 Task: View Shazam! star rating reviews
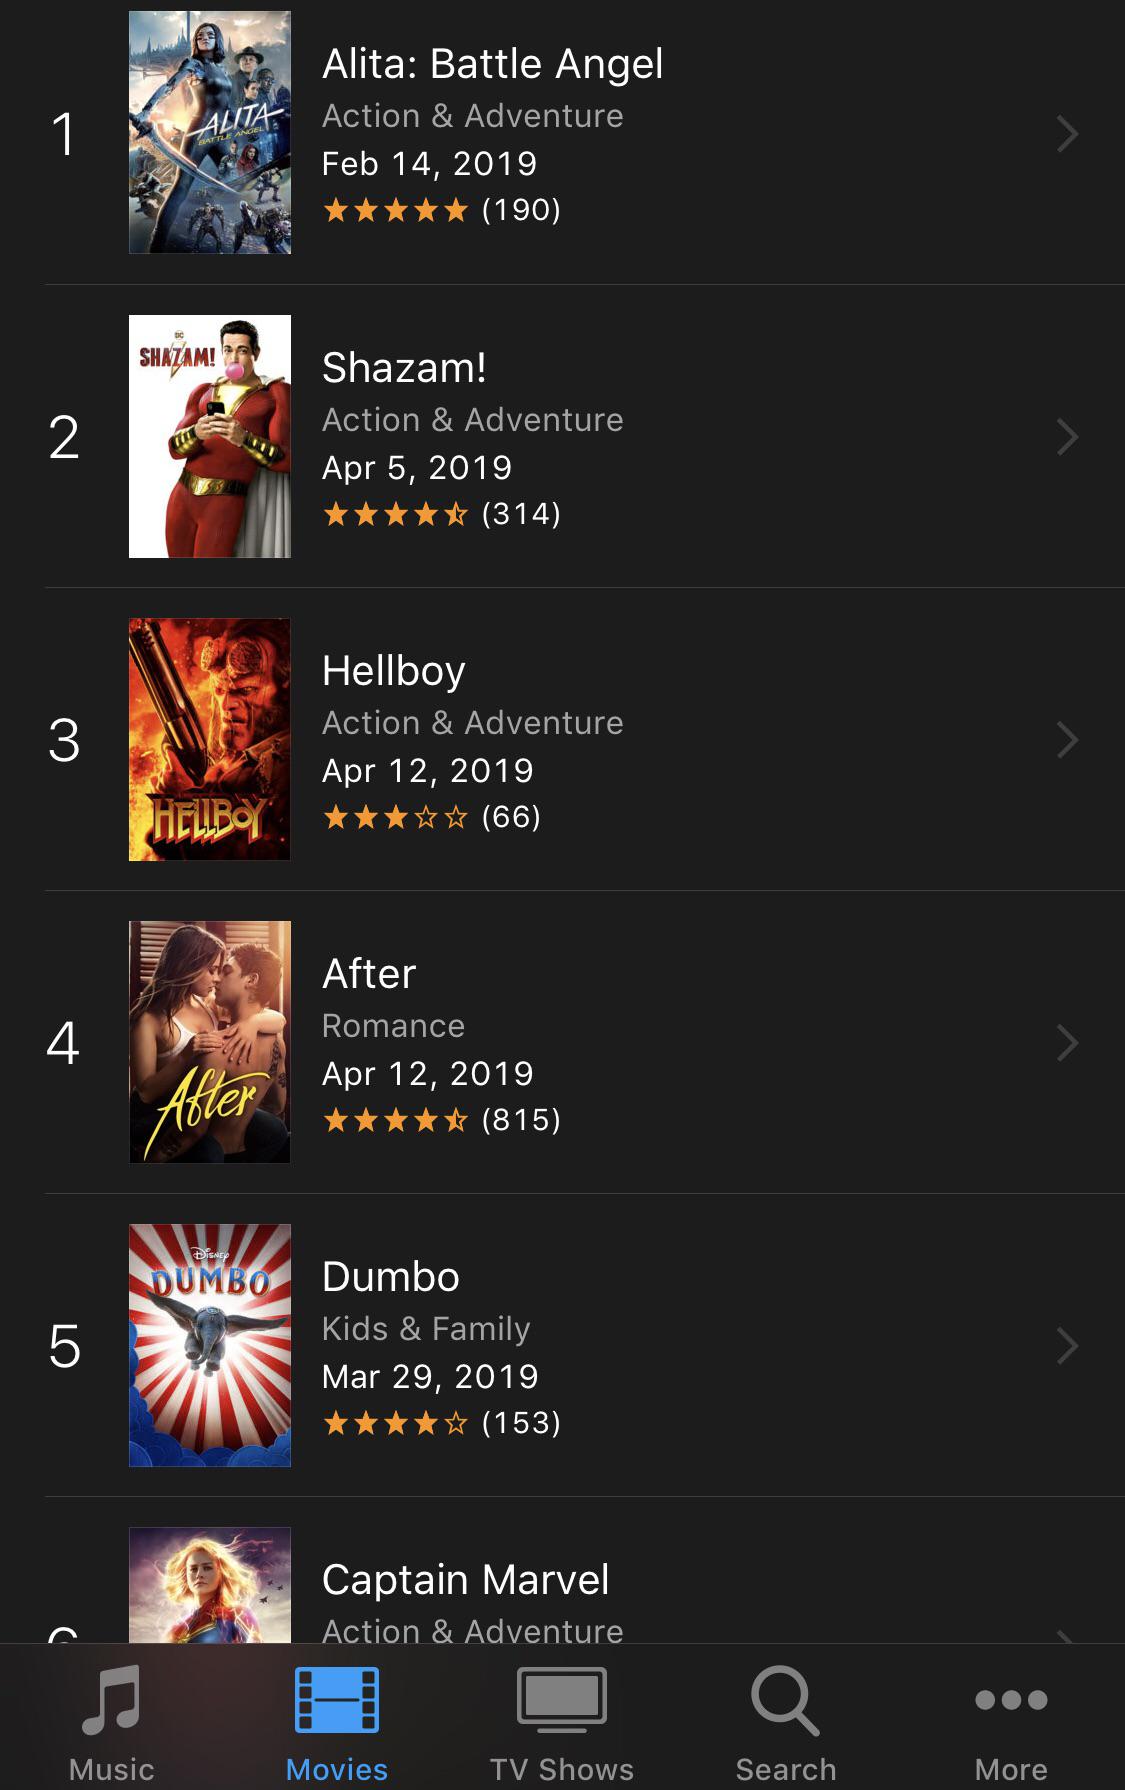(441, 514)
